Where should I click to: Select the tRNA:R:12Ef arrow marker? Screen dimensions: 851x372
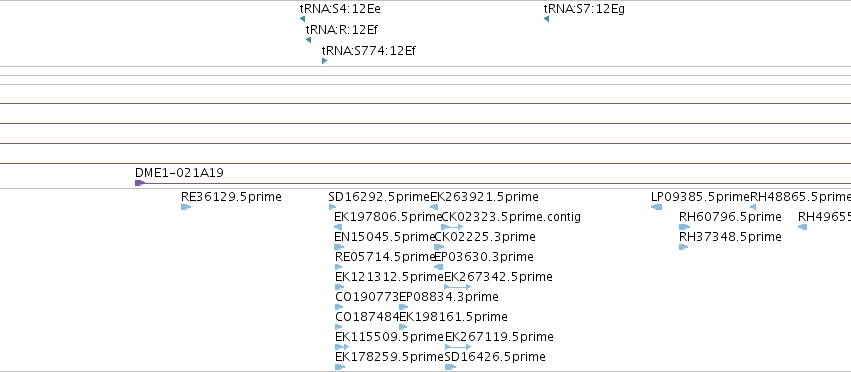click(x=308, y=40)
